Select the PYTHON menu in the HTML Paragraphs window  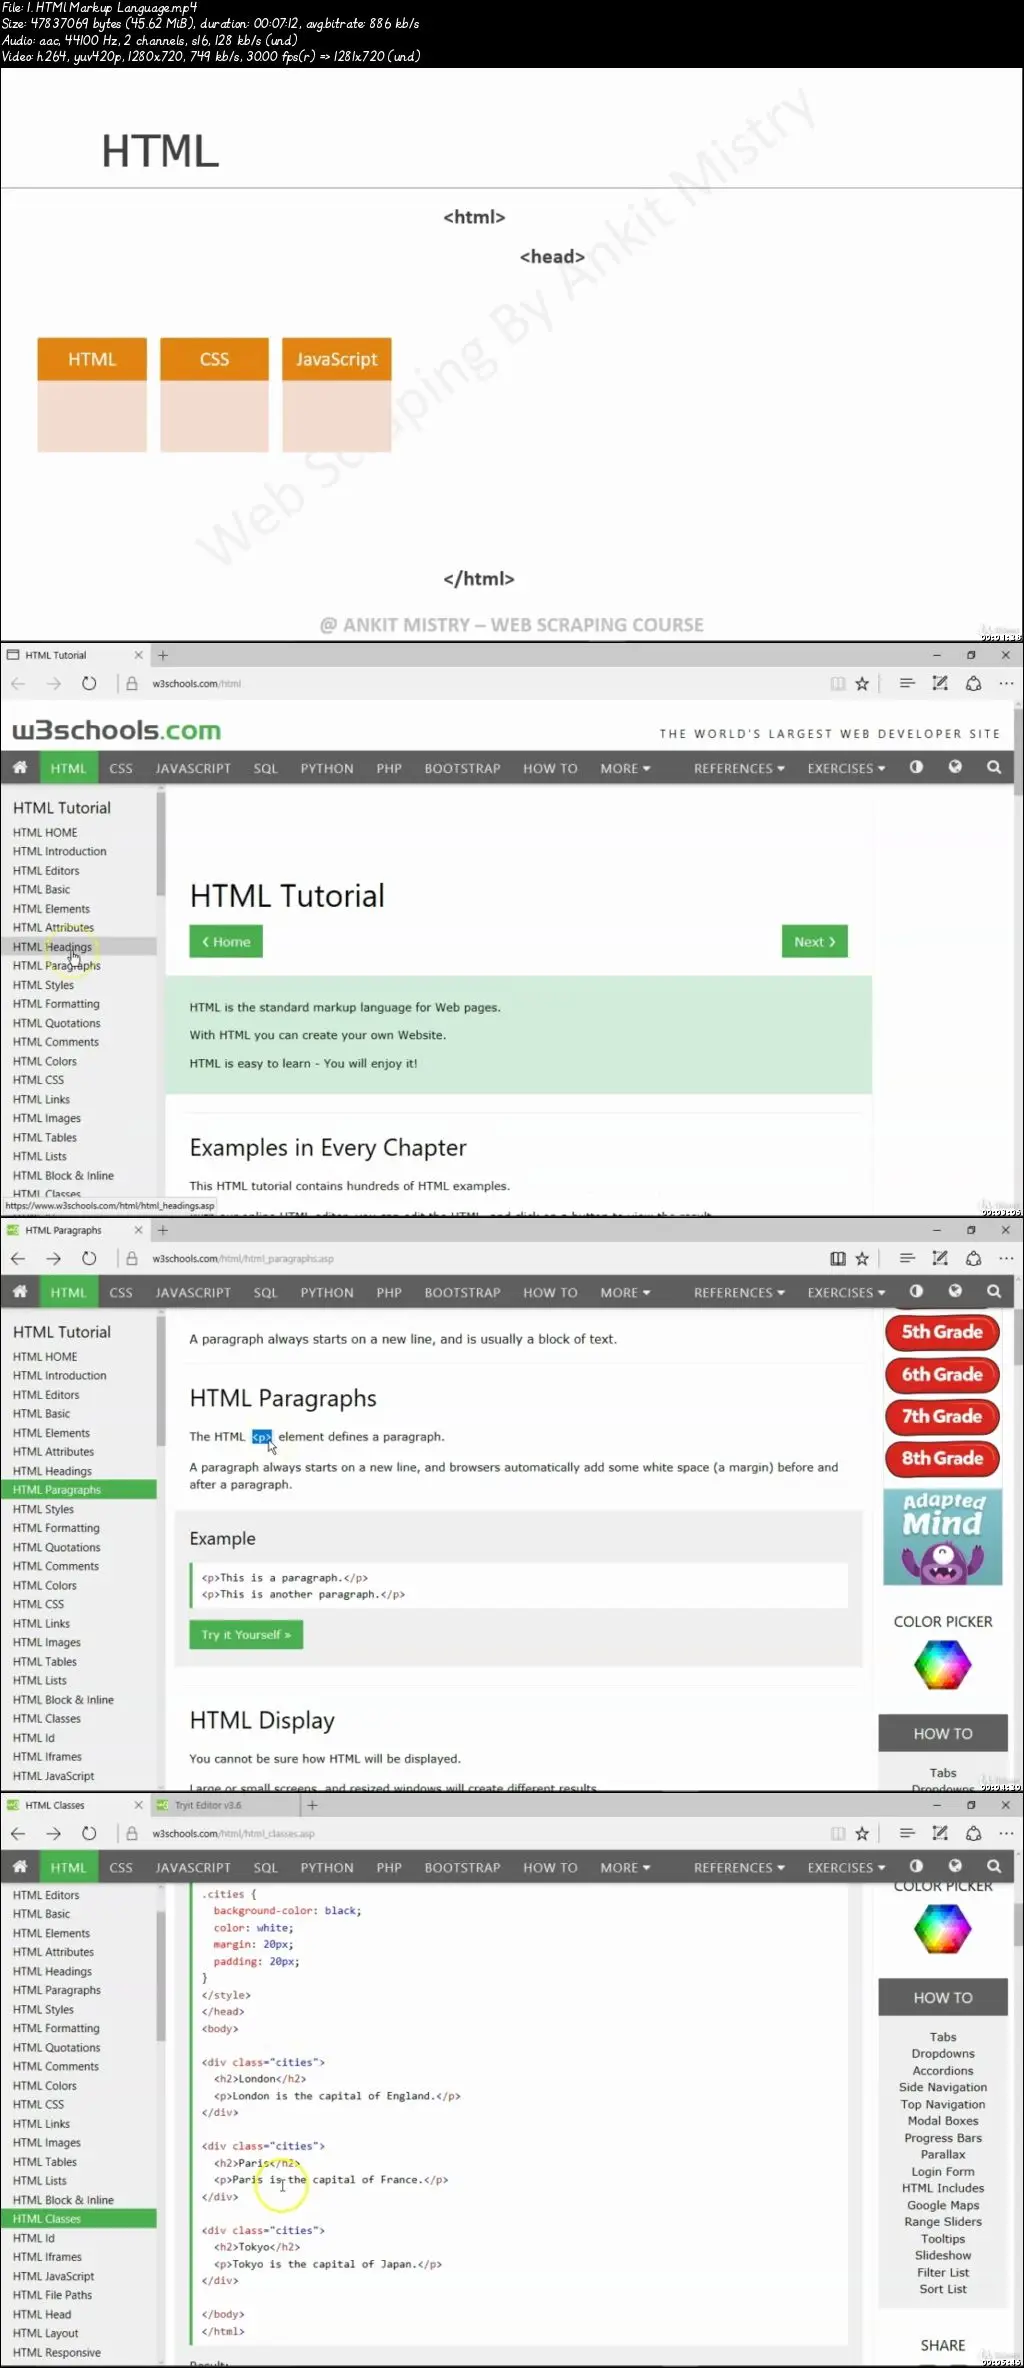coord(327,1292)
